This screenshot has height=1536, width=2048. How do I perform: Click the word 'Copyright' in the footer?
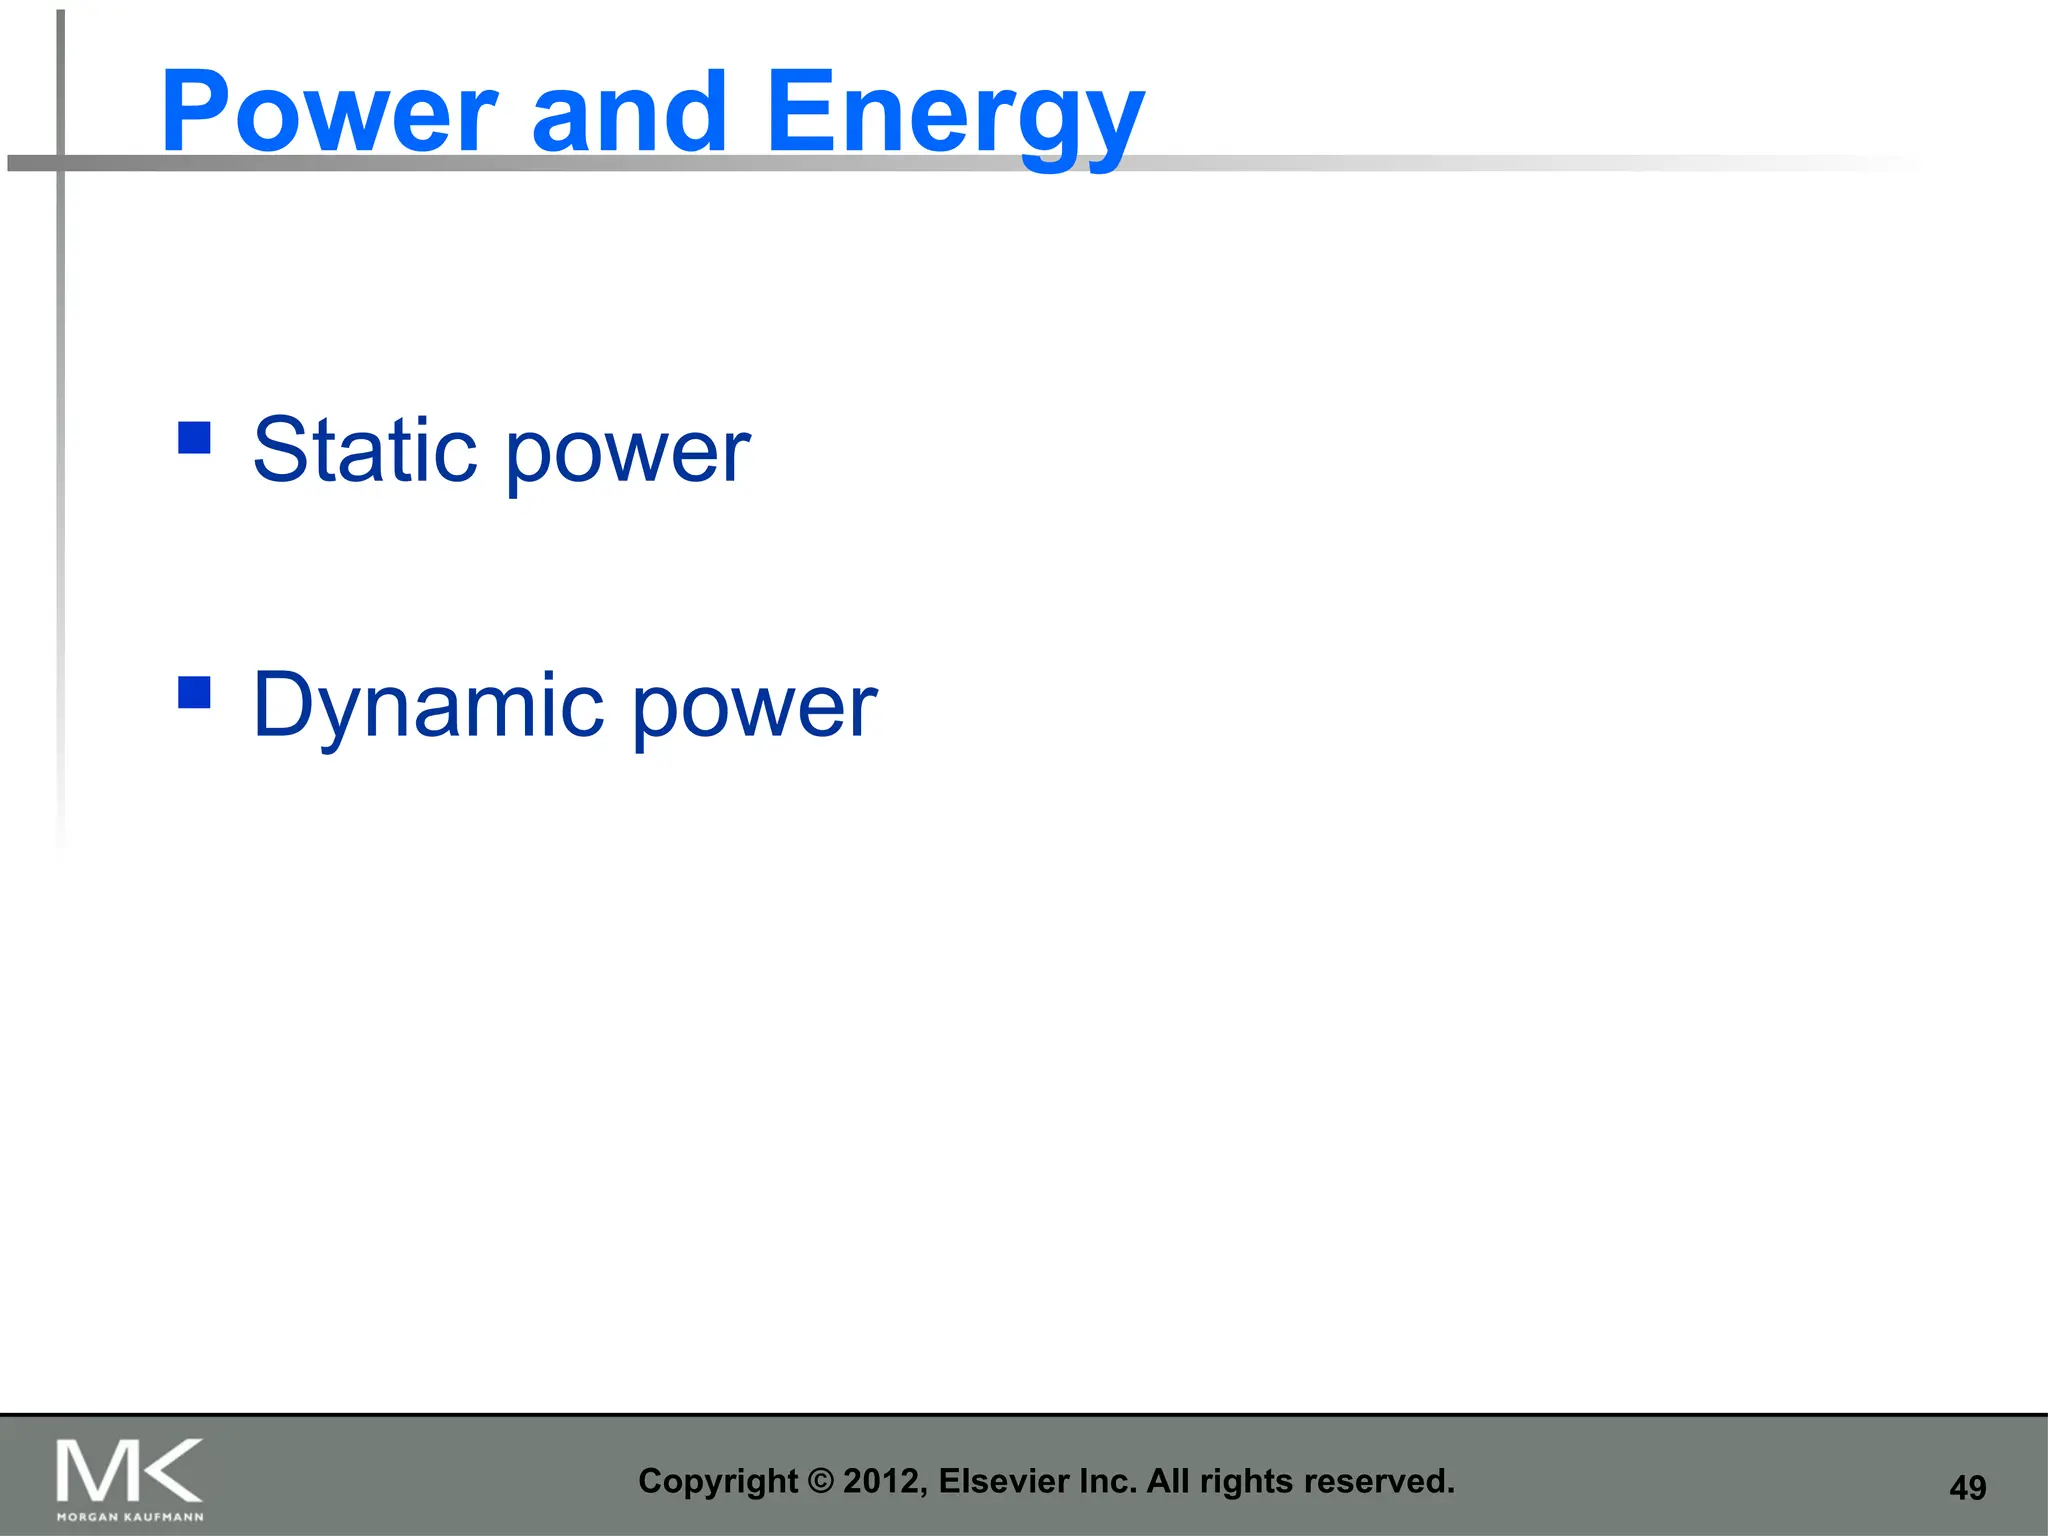pos(718,1481)
